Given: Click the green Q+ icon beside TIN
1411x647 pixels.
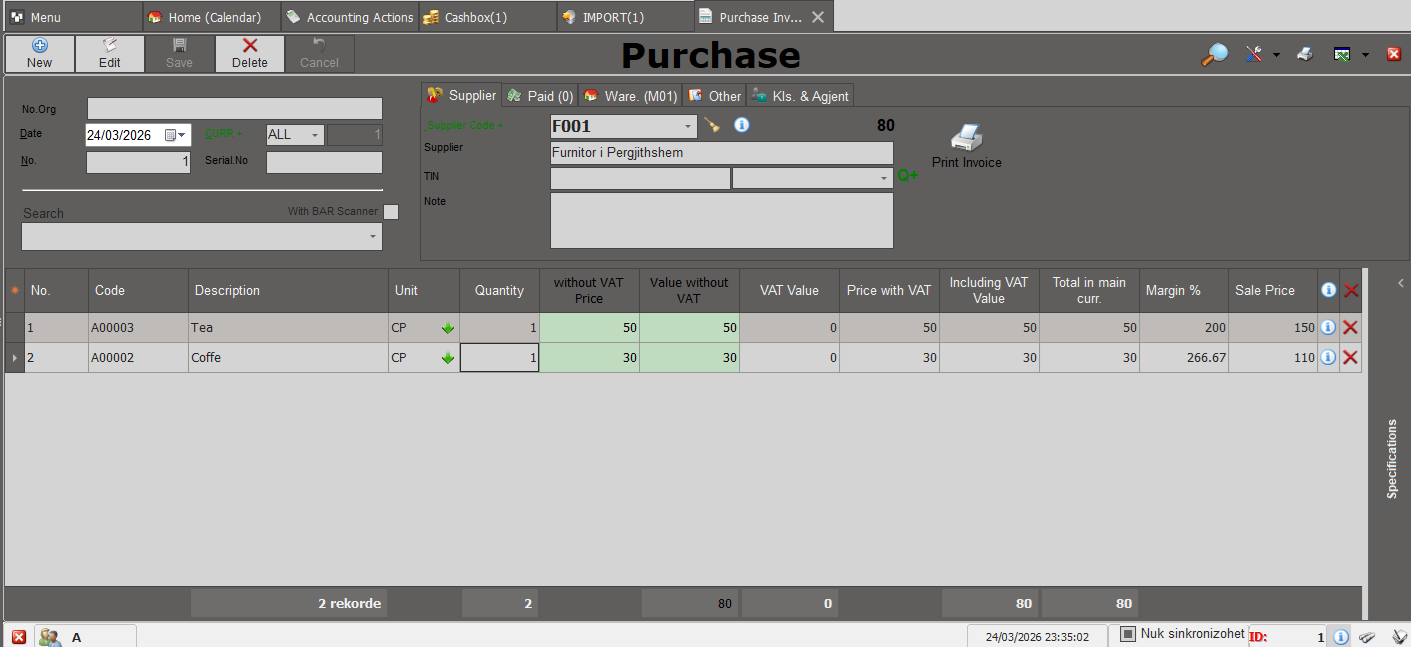Looking at the screenshot, I should point(907,176).
